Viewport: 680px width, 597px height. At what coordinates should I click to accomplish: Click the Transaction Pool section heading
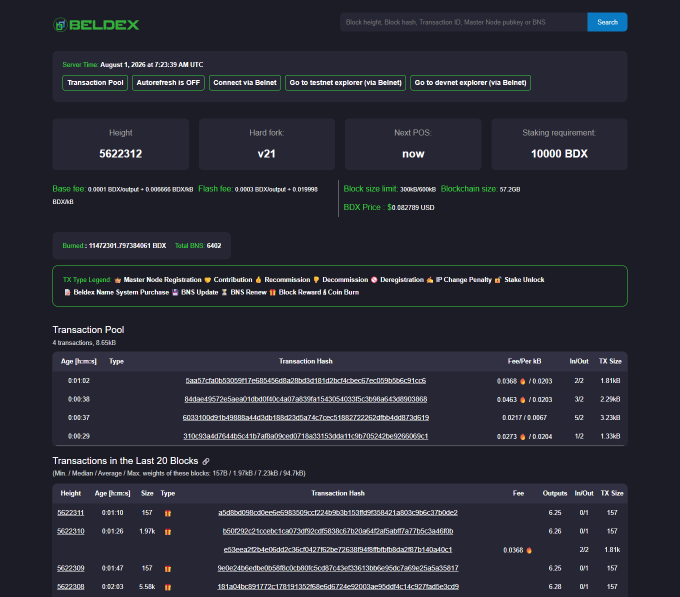(88, 330)
